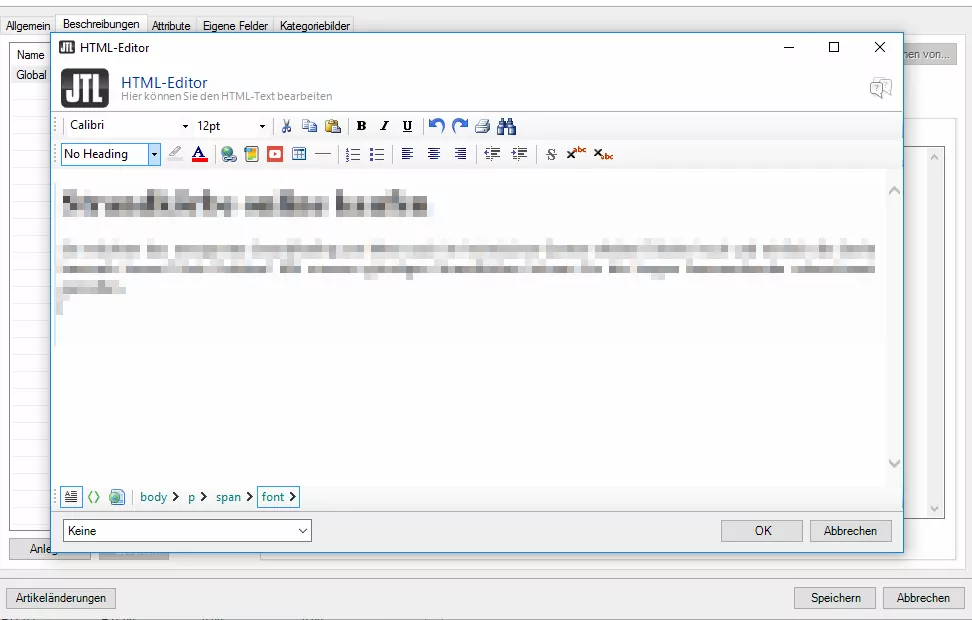972x620 pixels.
Task: Click the up arrow of the editor scrollbar
Action: tap(894, 191)
